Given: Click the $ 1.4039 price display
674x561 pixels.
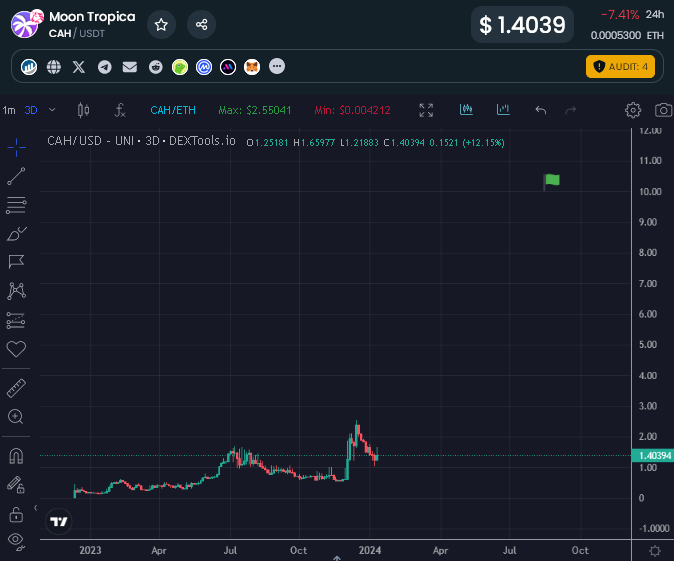Looking at the screenshot, I should (522, 25).
